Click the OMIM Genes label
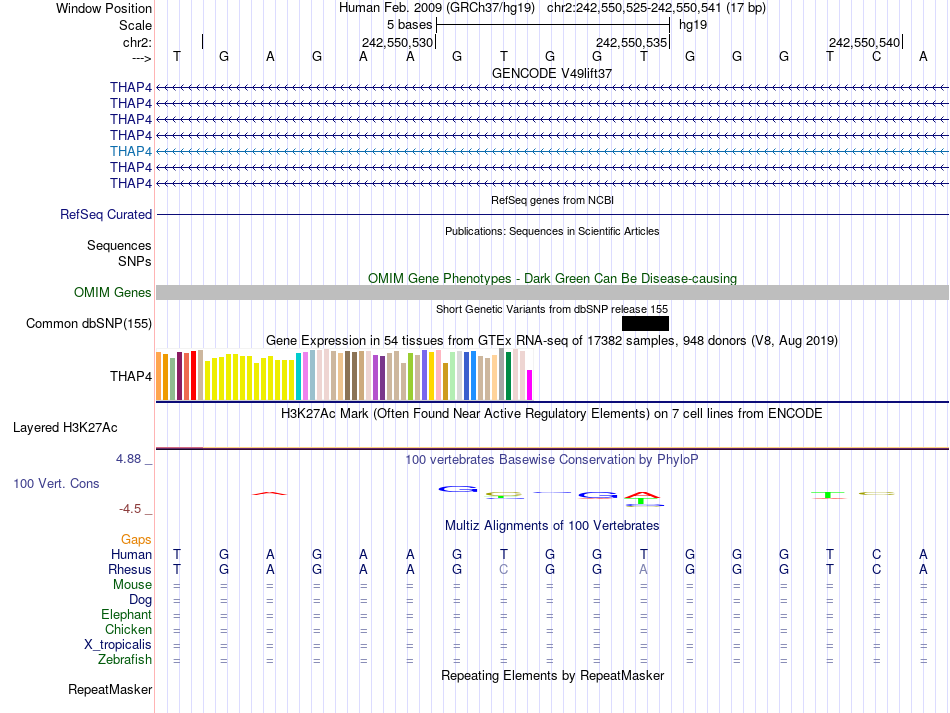Viewport: 950px width, 713px height. 113,293
